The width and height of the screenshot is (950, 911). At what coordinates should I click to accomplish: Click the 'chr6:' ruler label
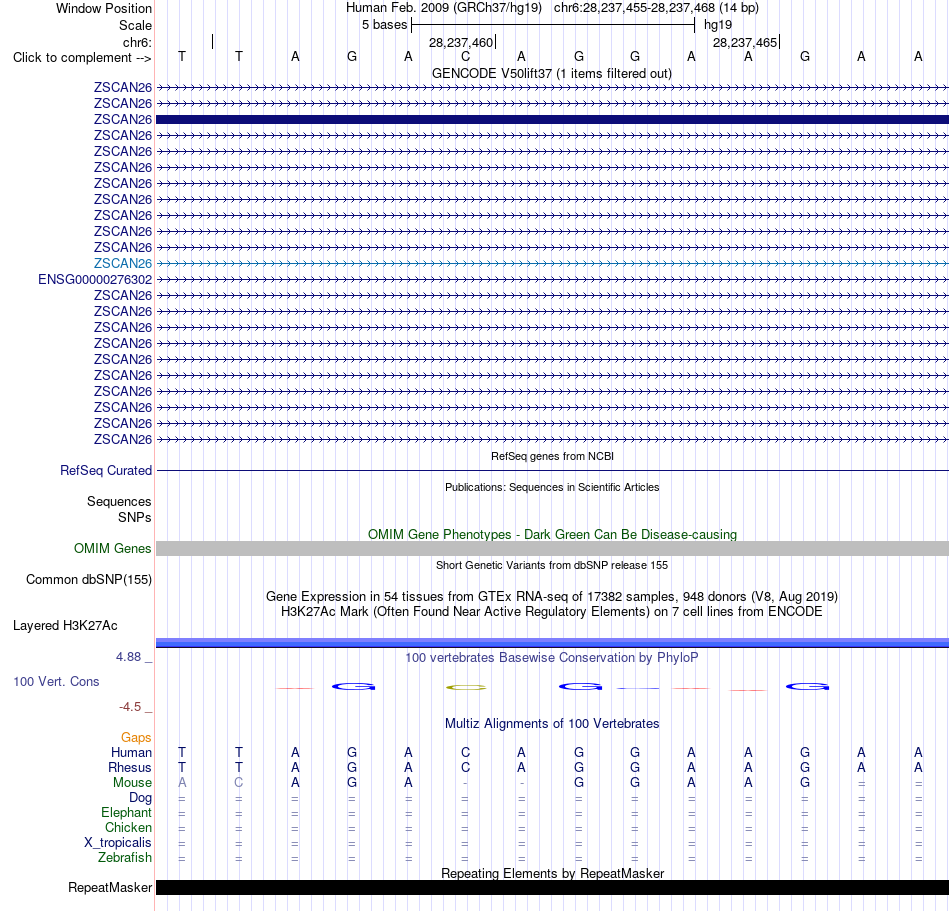click(x=137, y=42)
